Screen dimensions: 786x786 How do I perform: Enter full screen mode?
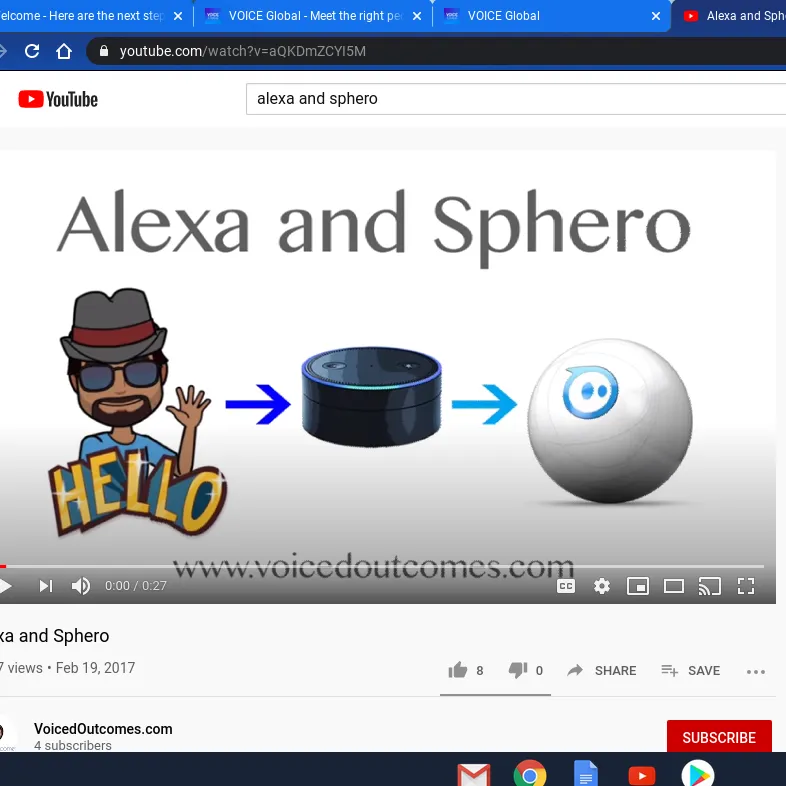(746, 586)
